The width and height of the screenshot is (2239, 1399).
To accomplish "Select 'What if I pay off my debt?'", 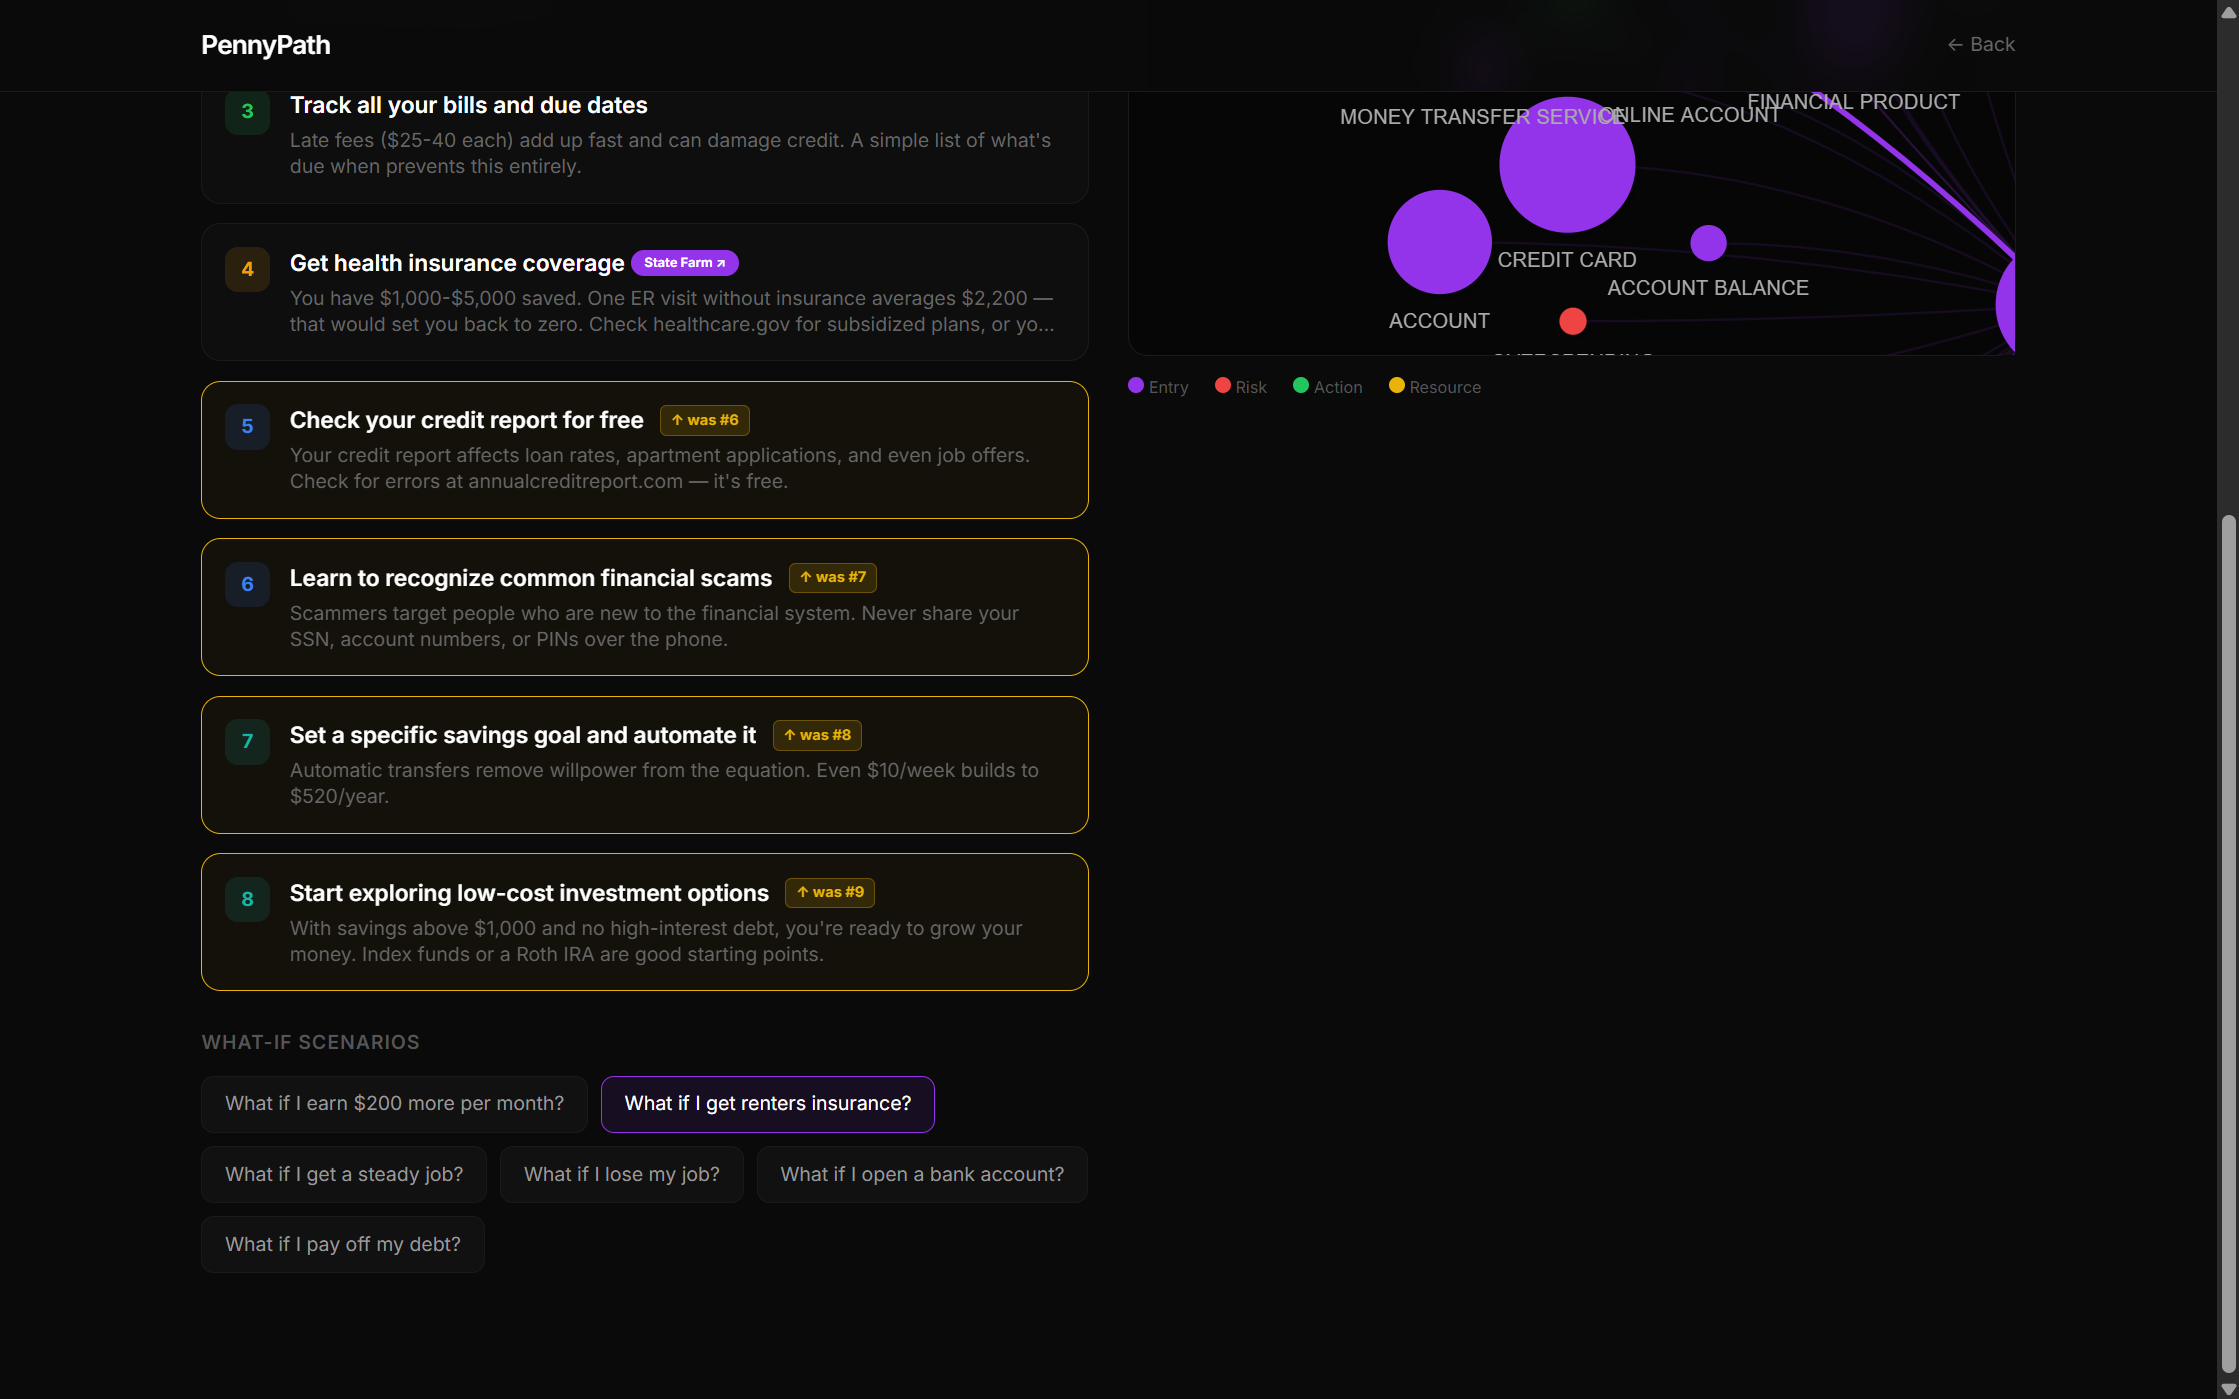I will [342, 1245].
